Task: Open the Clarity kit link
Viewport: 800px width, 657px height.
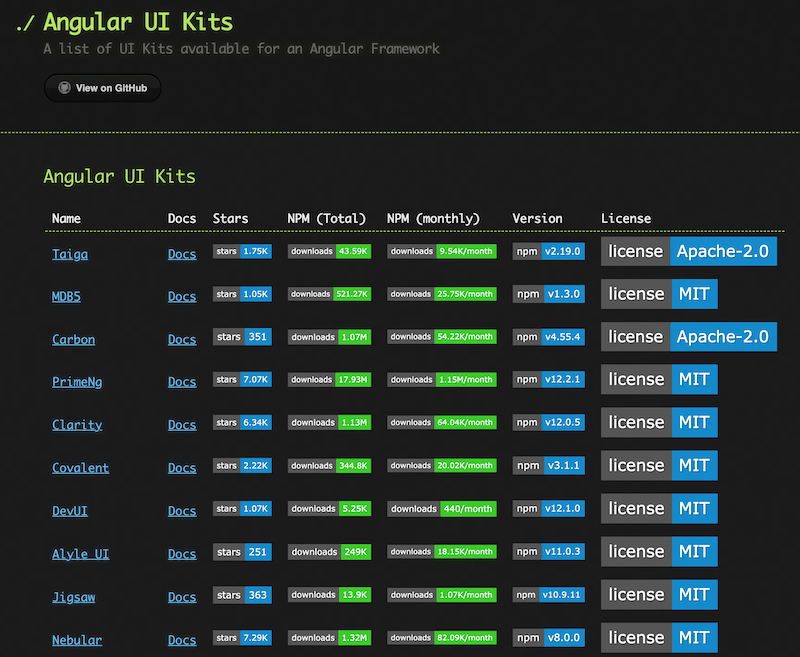Action: (x=77, y=424)
